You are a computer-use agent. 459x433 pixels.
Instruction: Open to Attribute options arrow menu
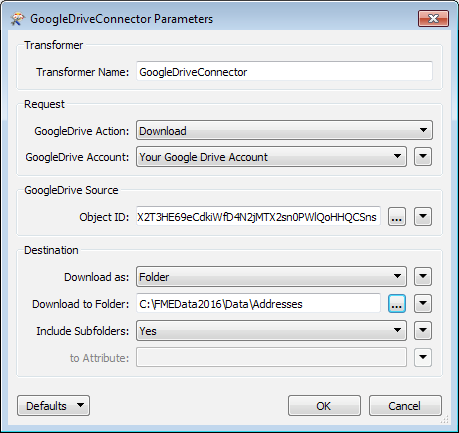(423, 358)
